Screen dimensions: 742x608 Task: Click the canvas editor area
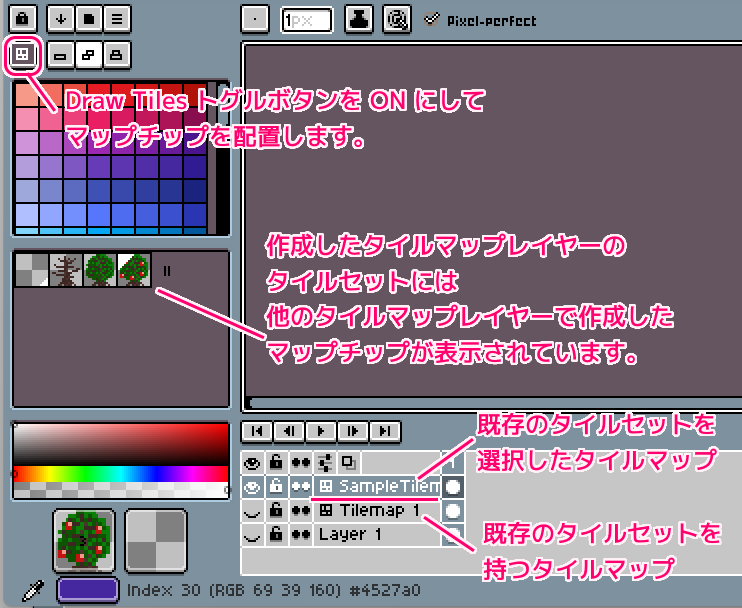(493, 222)
